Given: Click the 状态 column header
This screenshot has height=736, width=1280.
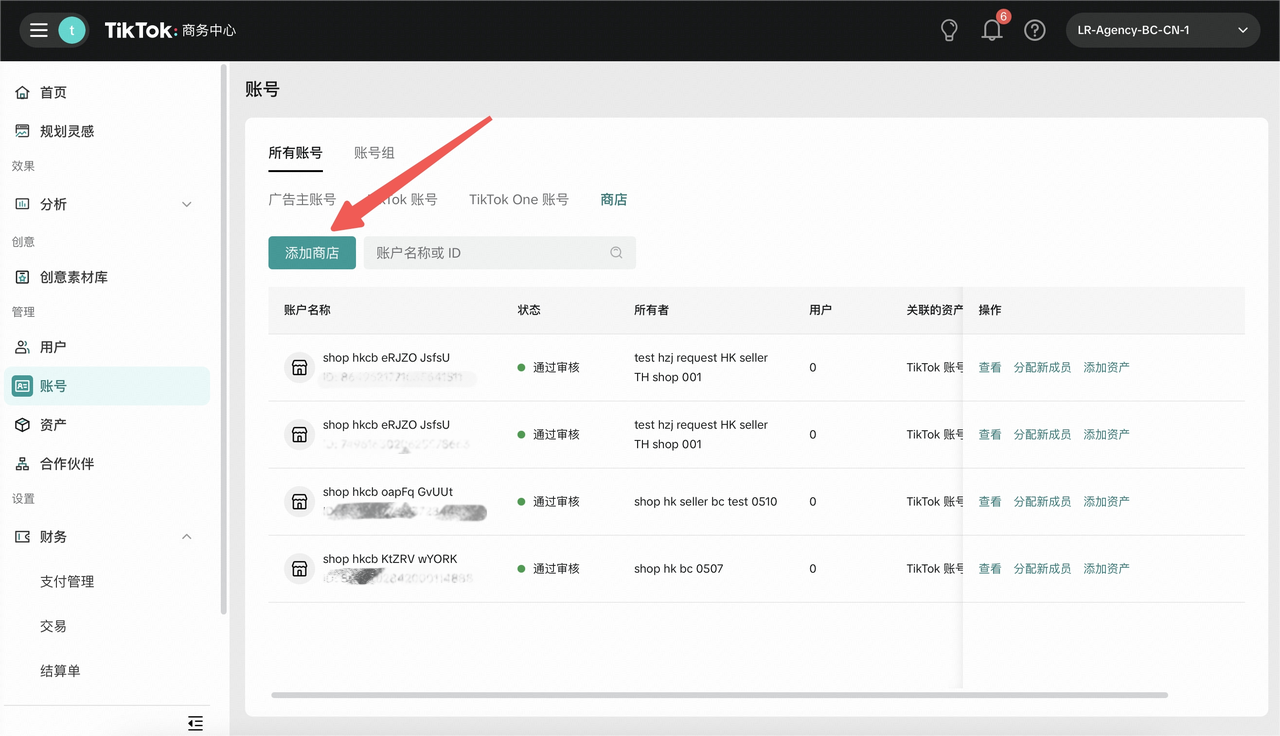Looking at the screenshot, I should pos(529,310).
